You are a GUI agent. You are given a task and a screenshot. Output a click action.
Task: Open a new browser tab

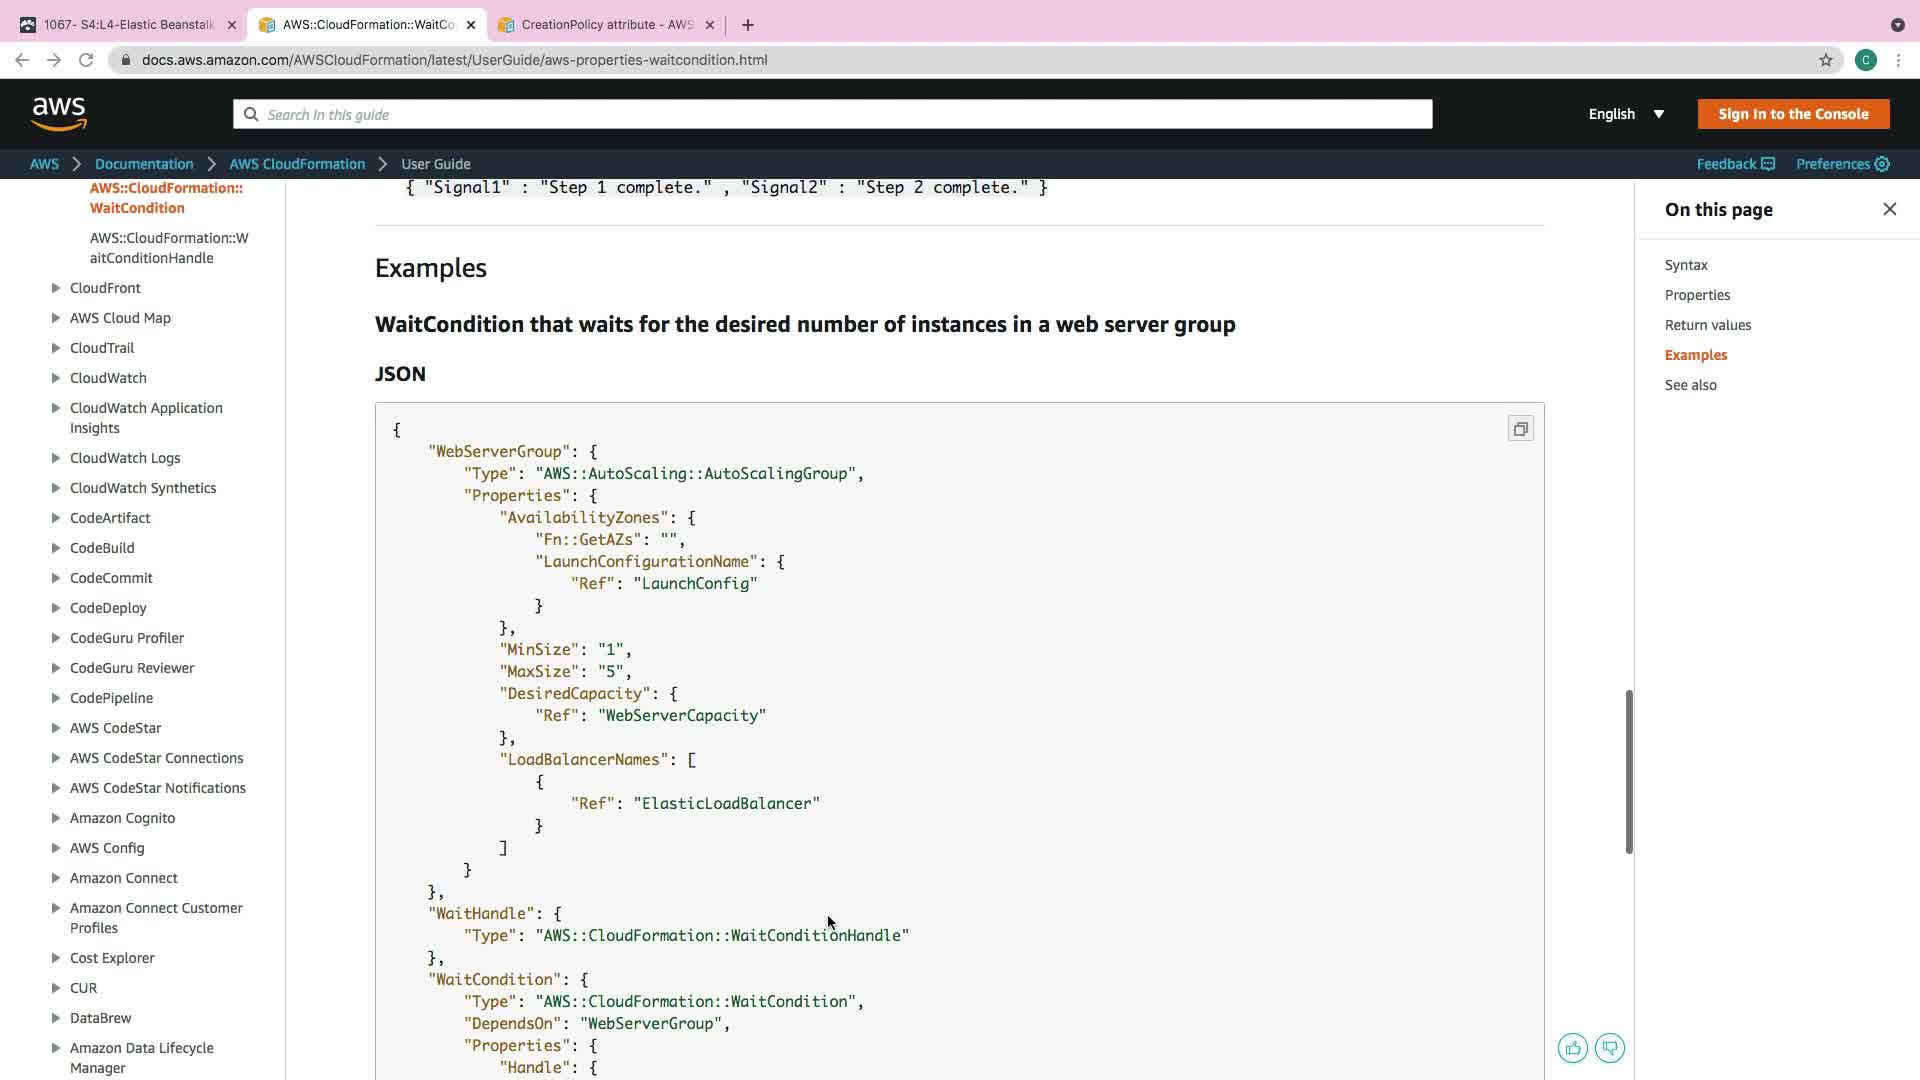point(748,25)
